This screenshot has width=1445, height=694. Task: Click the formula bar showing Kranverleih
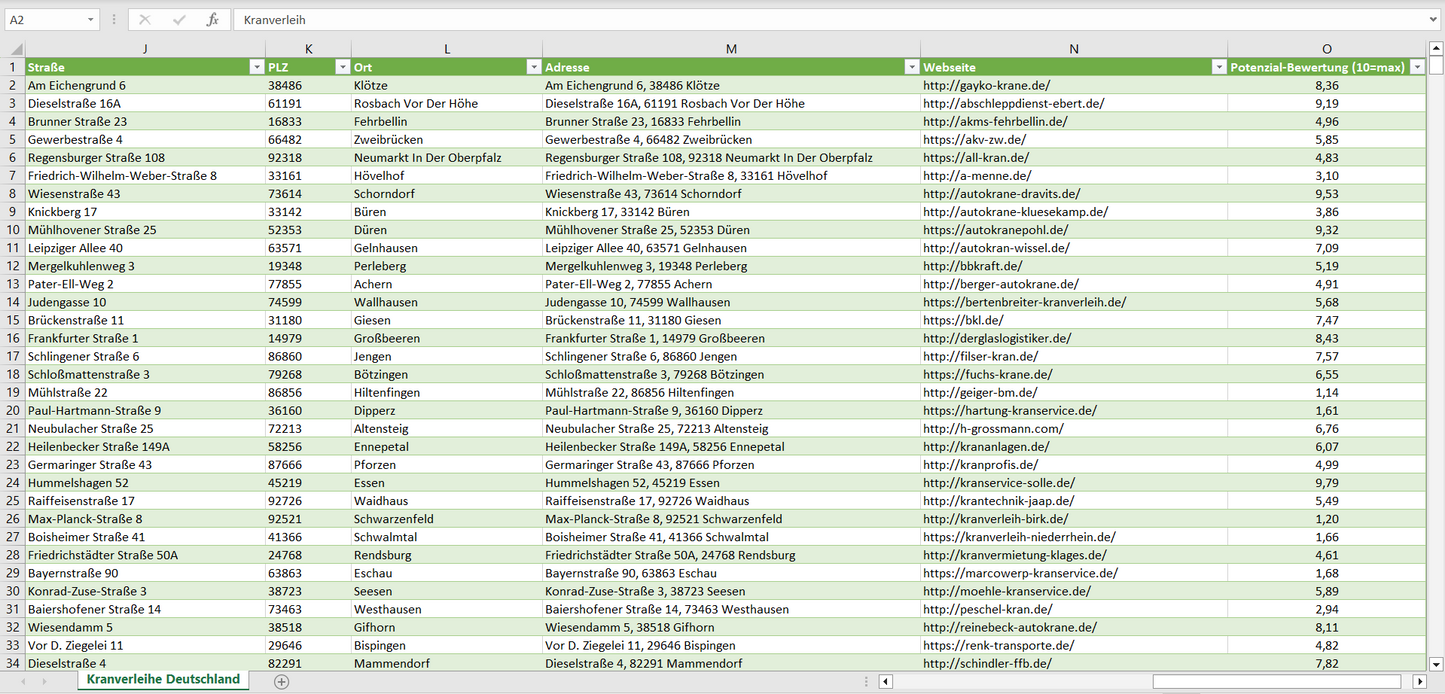800,20
